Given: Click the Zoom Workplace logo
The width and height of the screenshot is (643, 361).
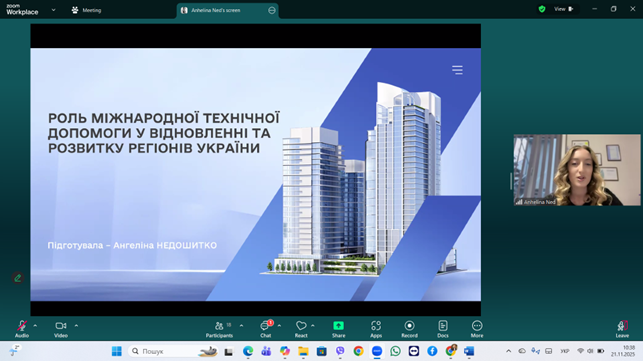Looking at the screenshot, I should (x=22, y=10).
